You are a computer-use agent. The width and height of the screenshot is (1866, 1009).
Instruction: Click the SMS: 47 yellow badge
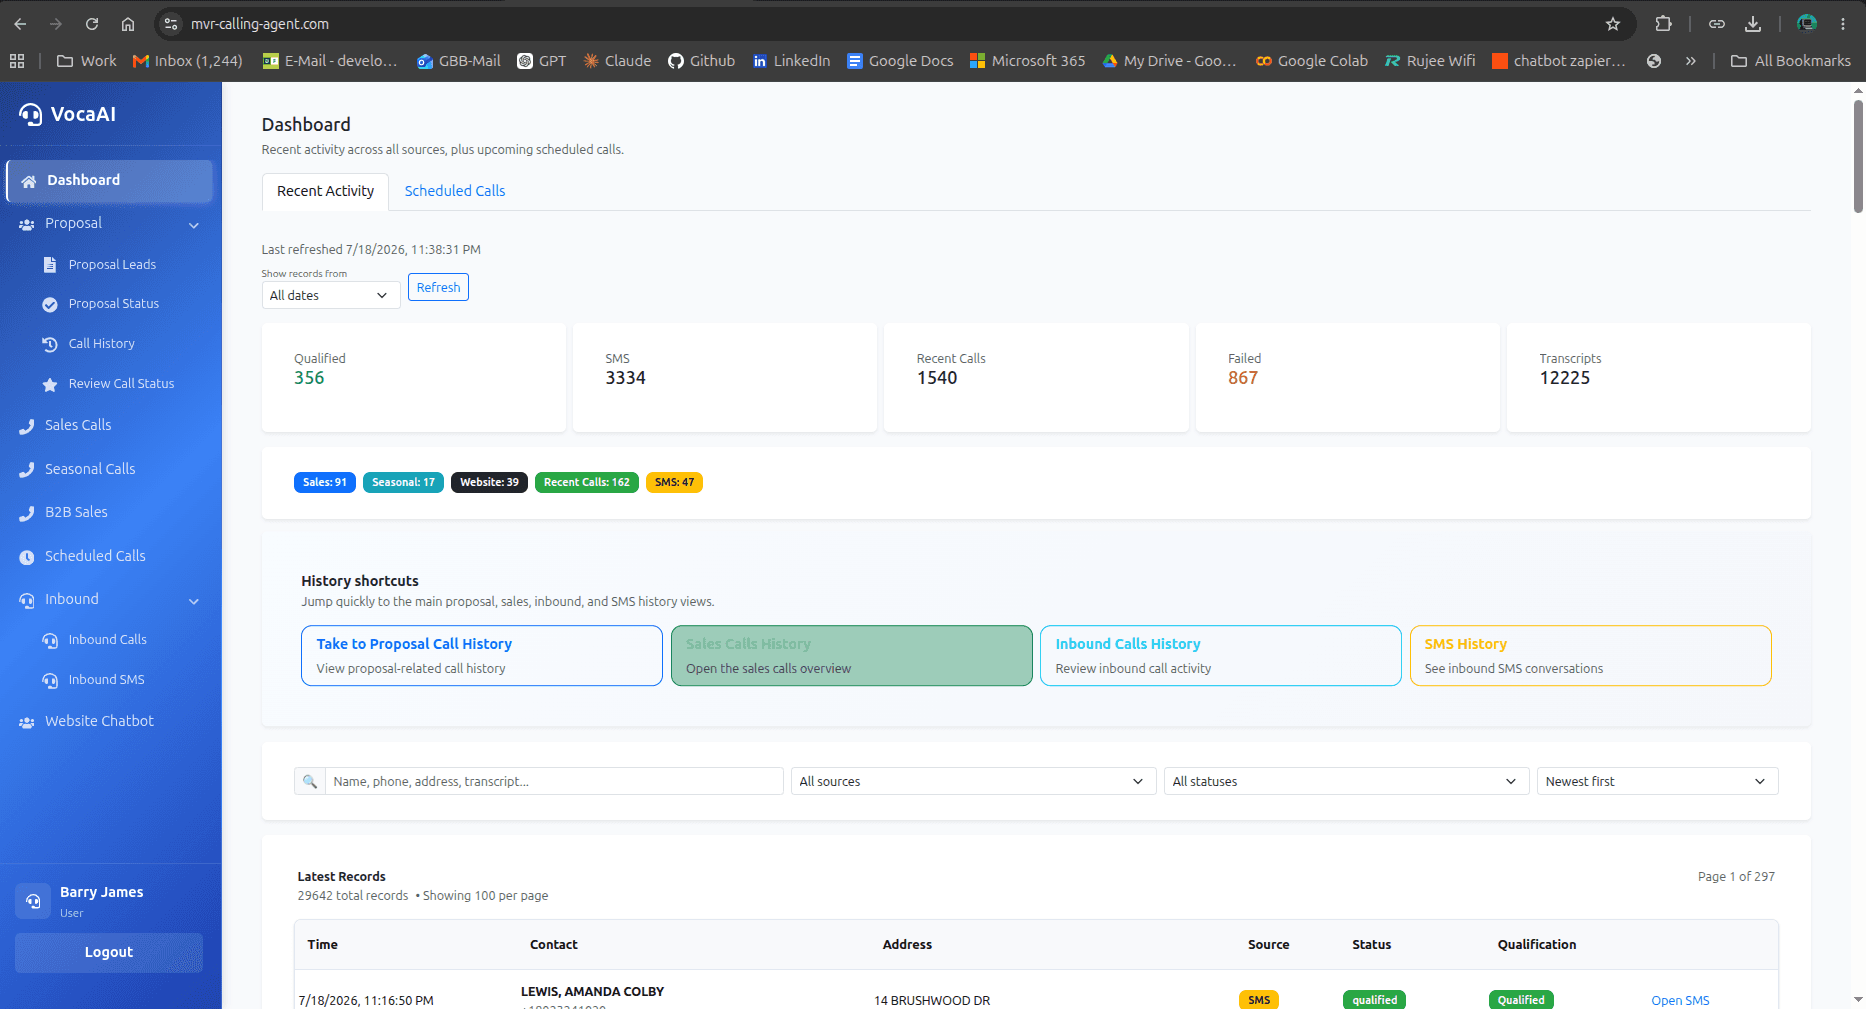674,482
